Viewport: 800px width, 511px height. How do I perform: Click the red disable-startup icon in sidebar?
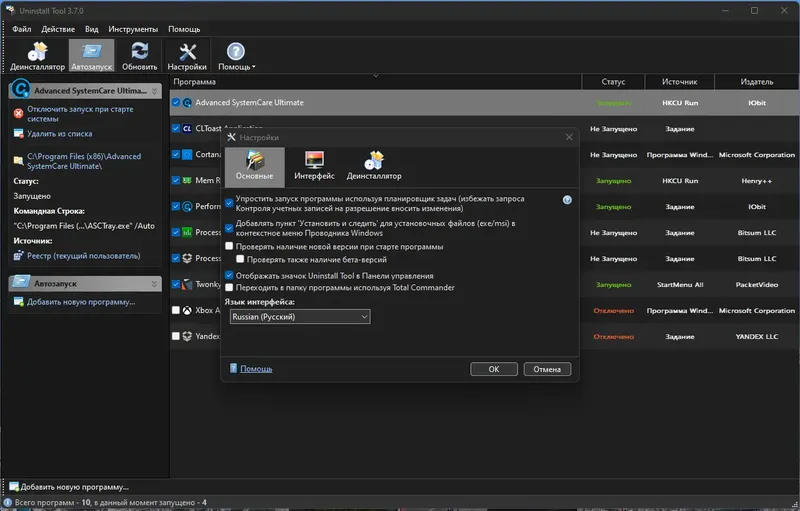(18, 113)
